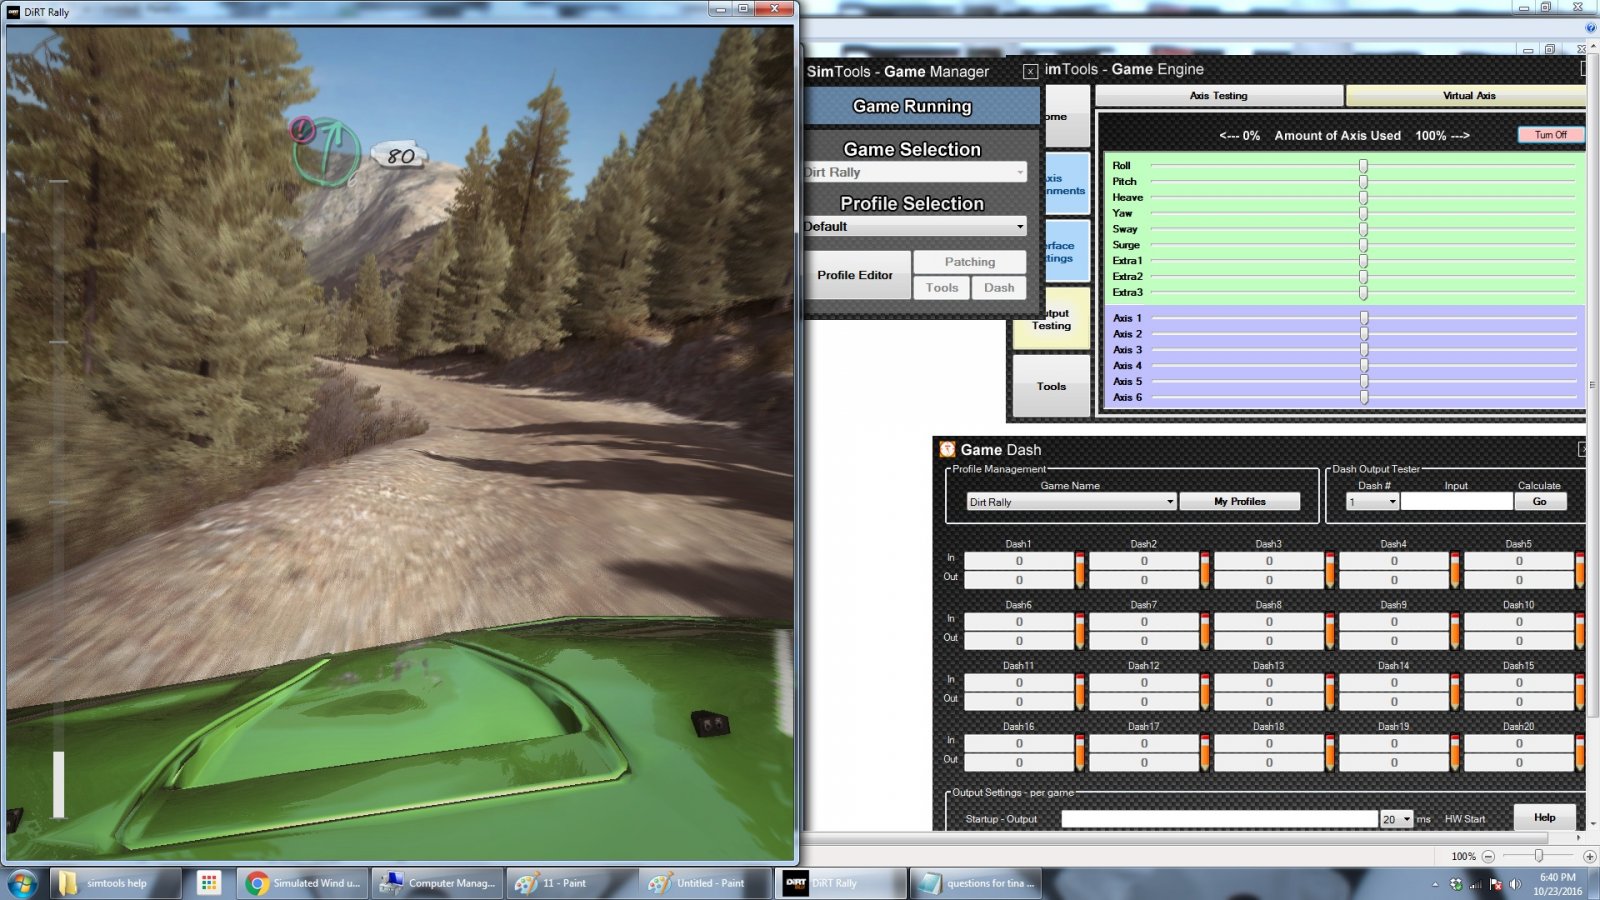Click the Patching button in Game Manager
This screenshot has height=900, width=1600.
tap(970, 262)
